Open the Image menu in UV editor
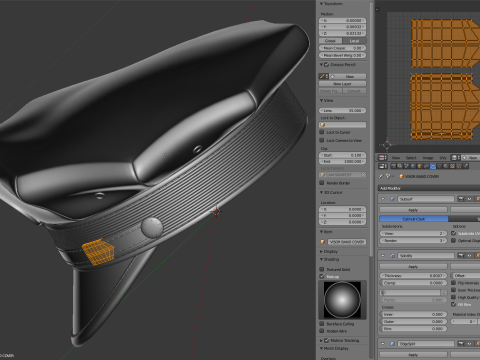Image resolution: width=480 pixels, height=360 pixels. point(428,158)
